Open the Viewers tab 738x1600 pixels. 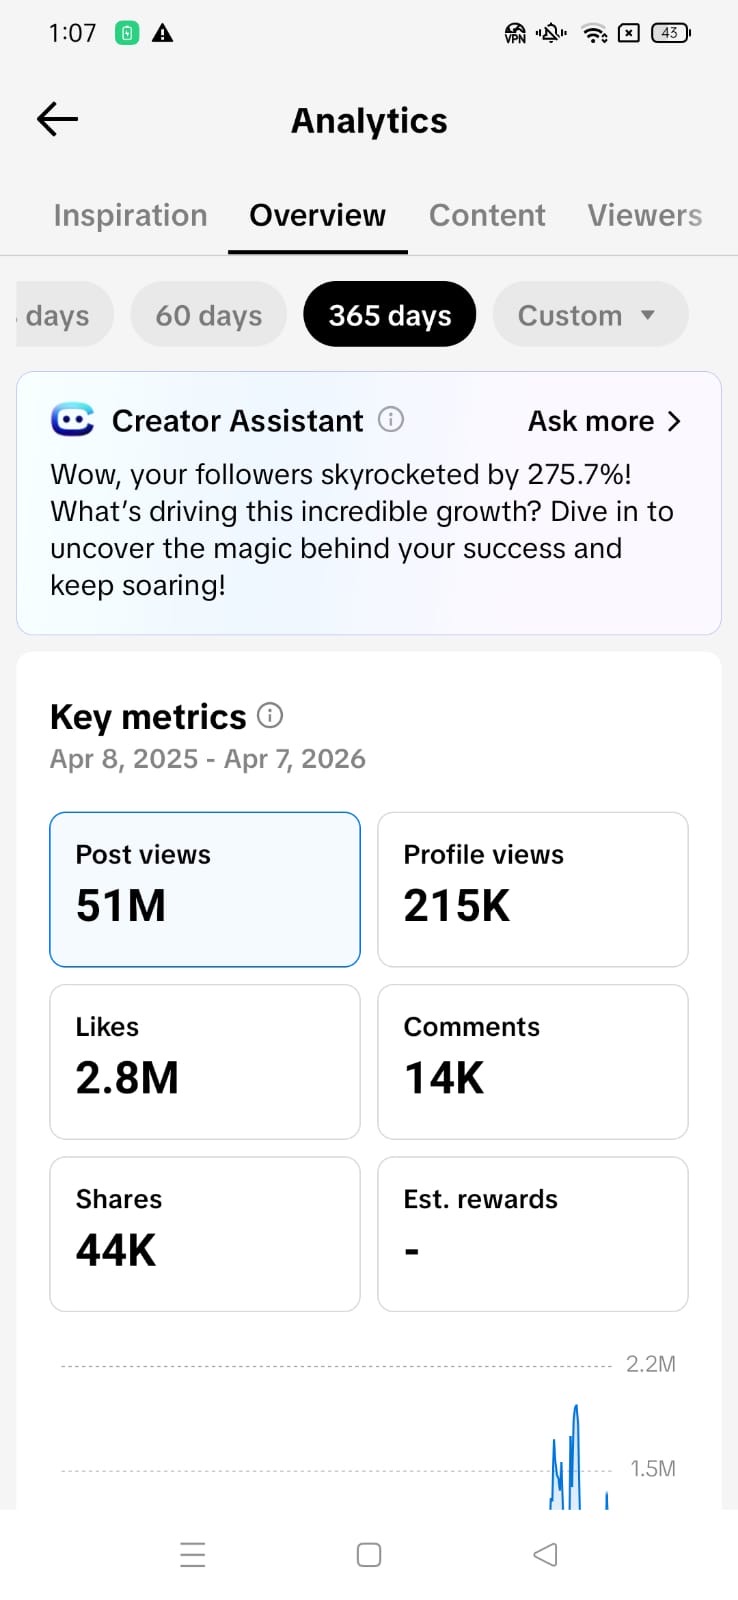[644, 215]
